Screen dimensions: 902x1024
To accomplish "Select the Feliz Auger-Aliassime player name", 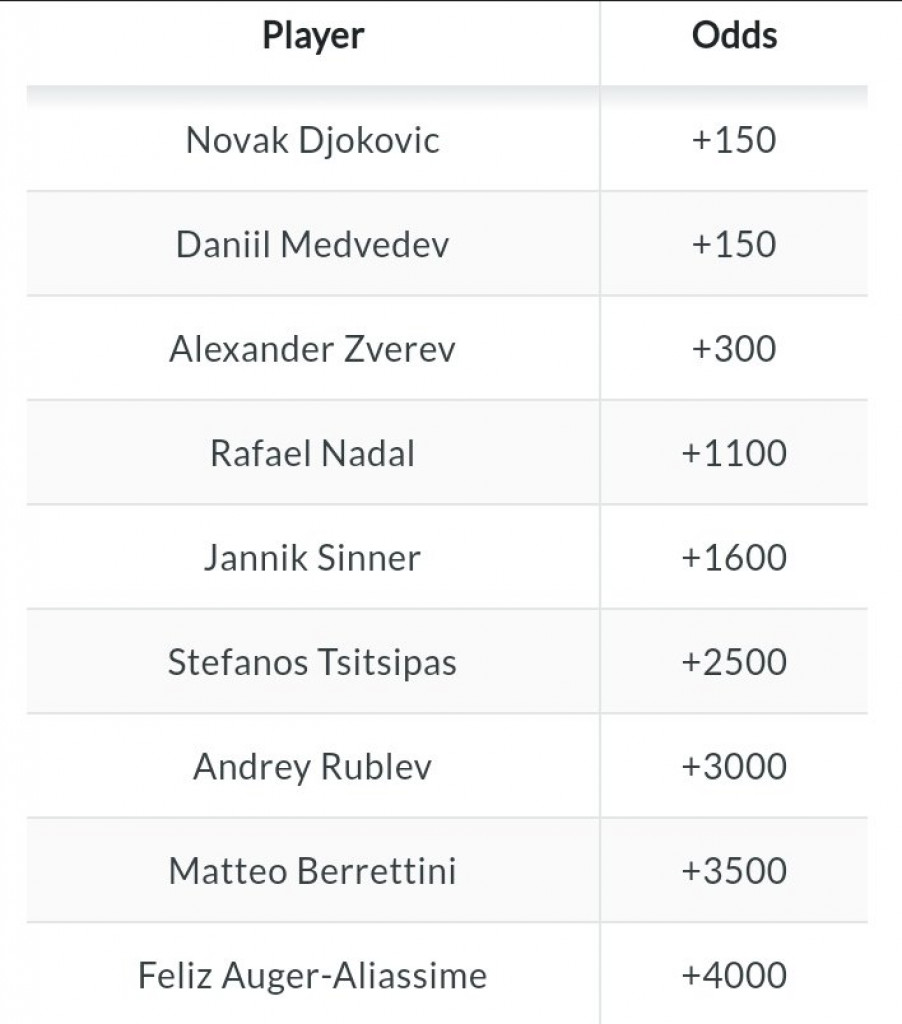I will tap(313, 975).
